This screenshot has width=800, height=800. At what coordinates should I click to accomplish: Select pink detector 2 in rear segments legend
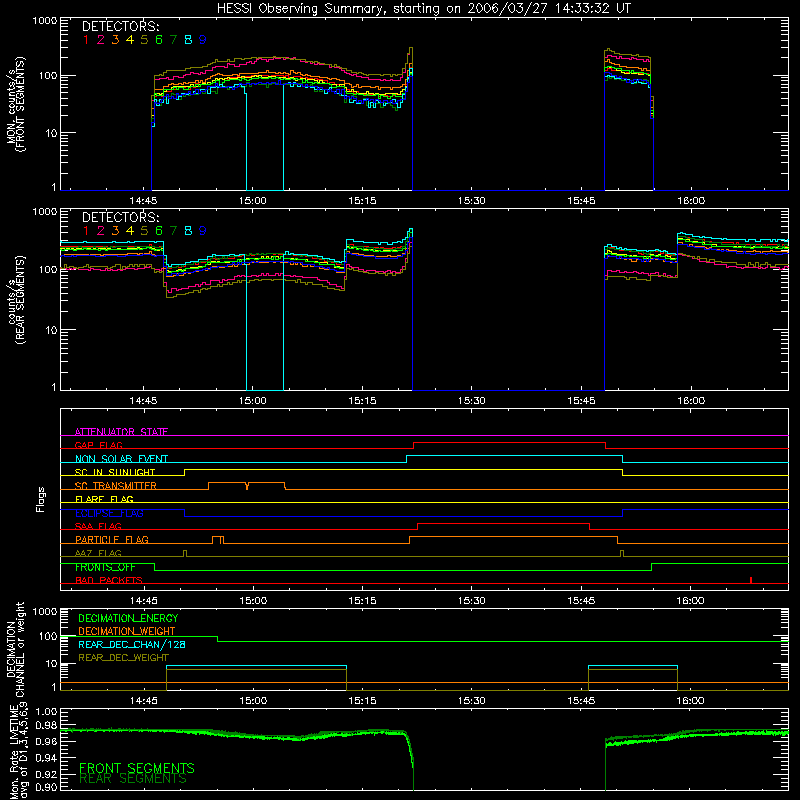click(x=101, y=231)
